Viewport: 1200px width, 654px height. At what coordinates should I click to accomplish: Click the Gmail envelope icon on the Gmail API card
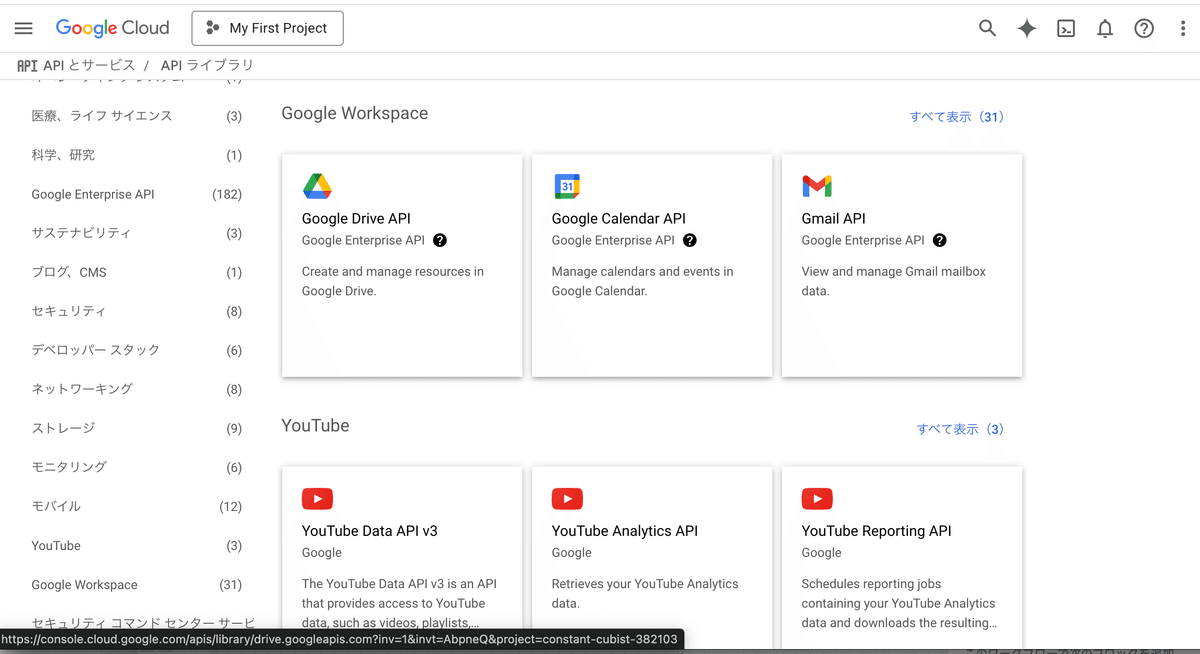tap(817, 186)
